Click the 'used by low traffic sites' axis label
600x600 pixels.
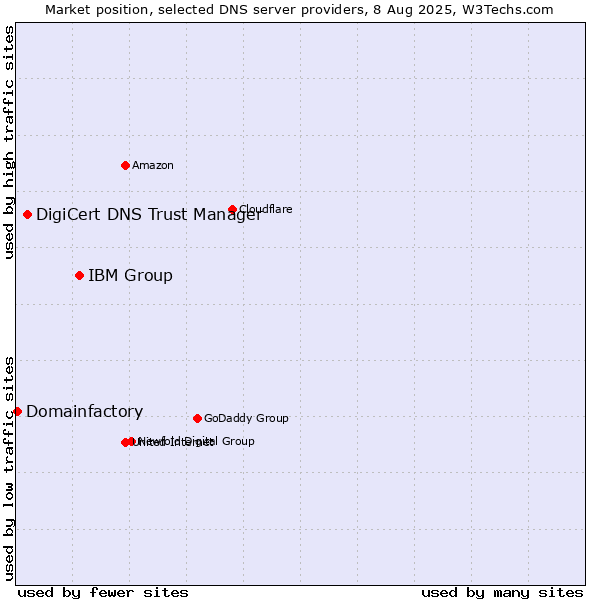coord(8,469)
